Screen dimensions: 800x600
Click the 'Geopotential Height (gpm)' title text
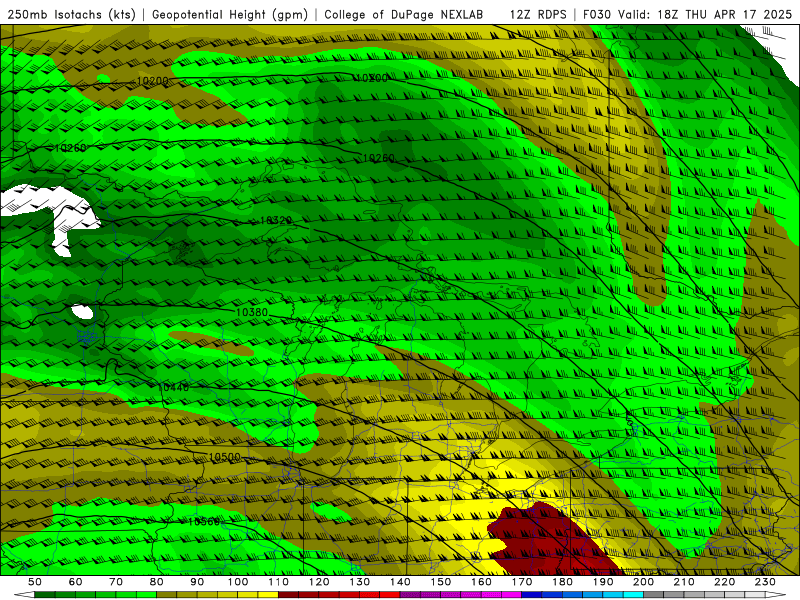230,15
